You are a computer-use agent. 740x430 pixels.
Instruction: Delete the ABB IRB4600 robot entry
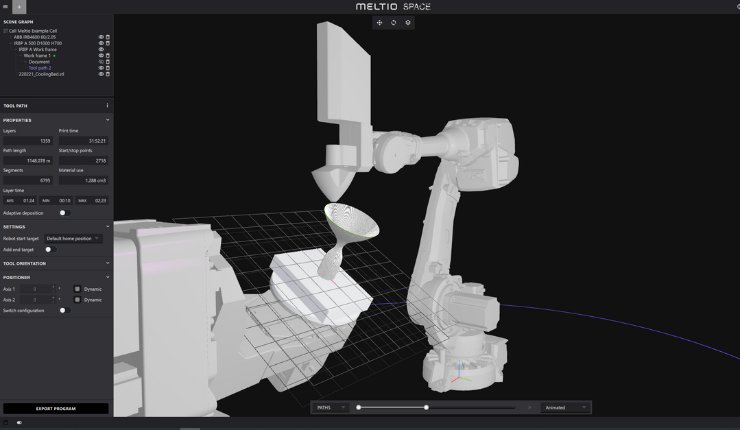click(x=108, y=37)
